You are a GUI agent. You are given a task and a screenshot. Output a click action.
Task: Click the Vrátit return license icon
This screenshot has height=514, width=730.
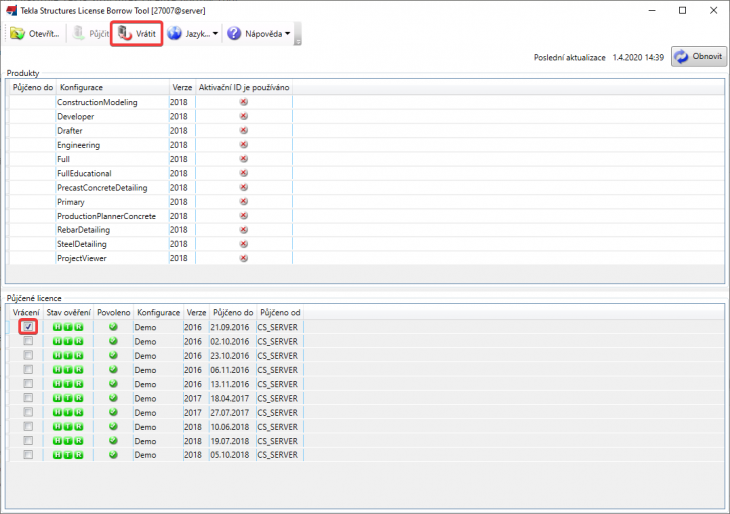(x=125, y=33)
